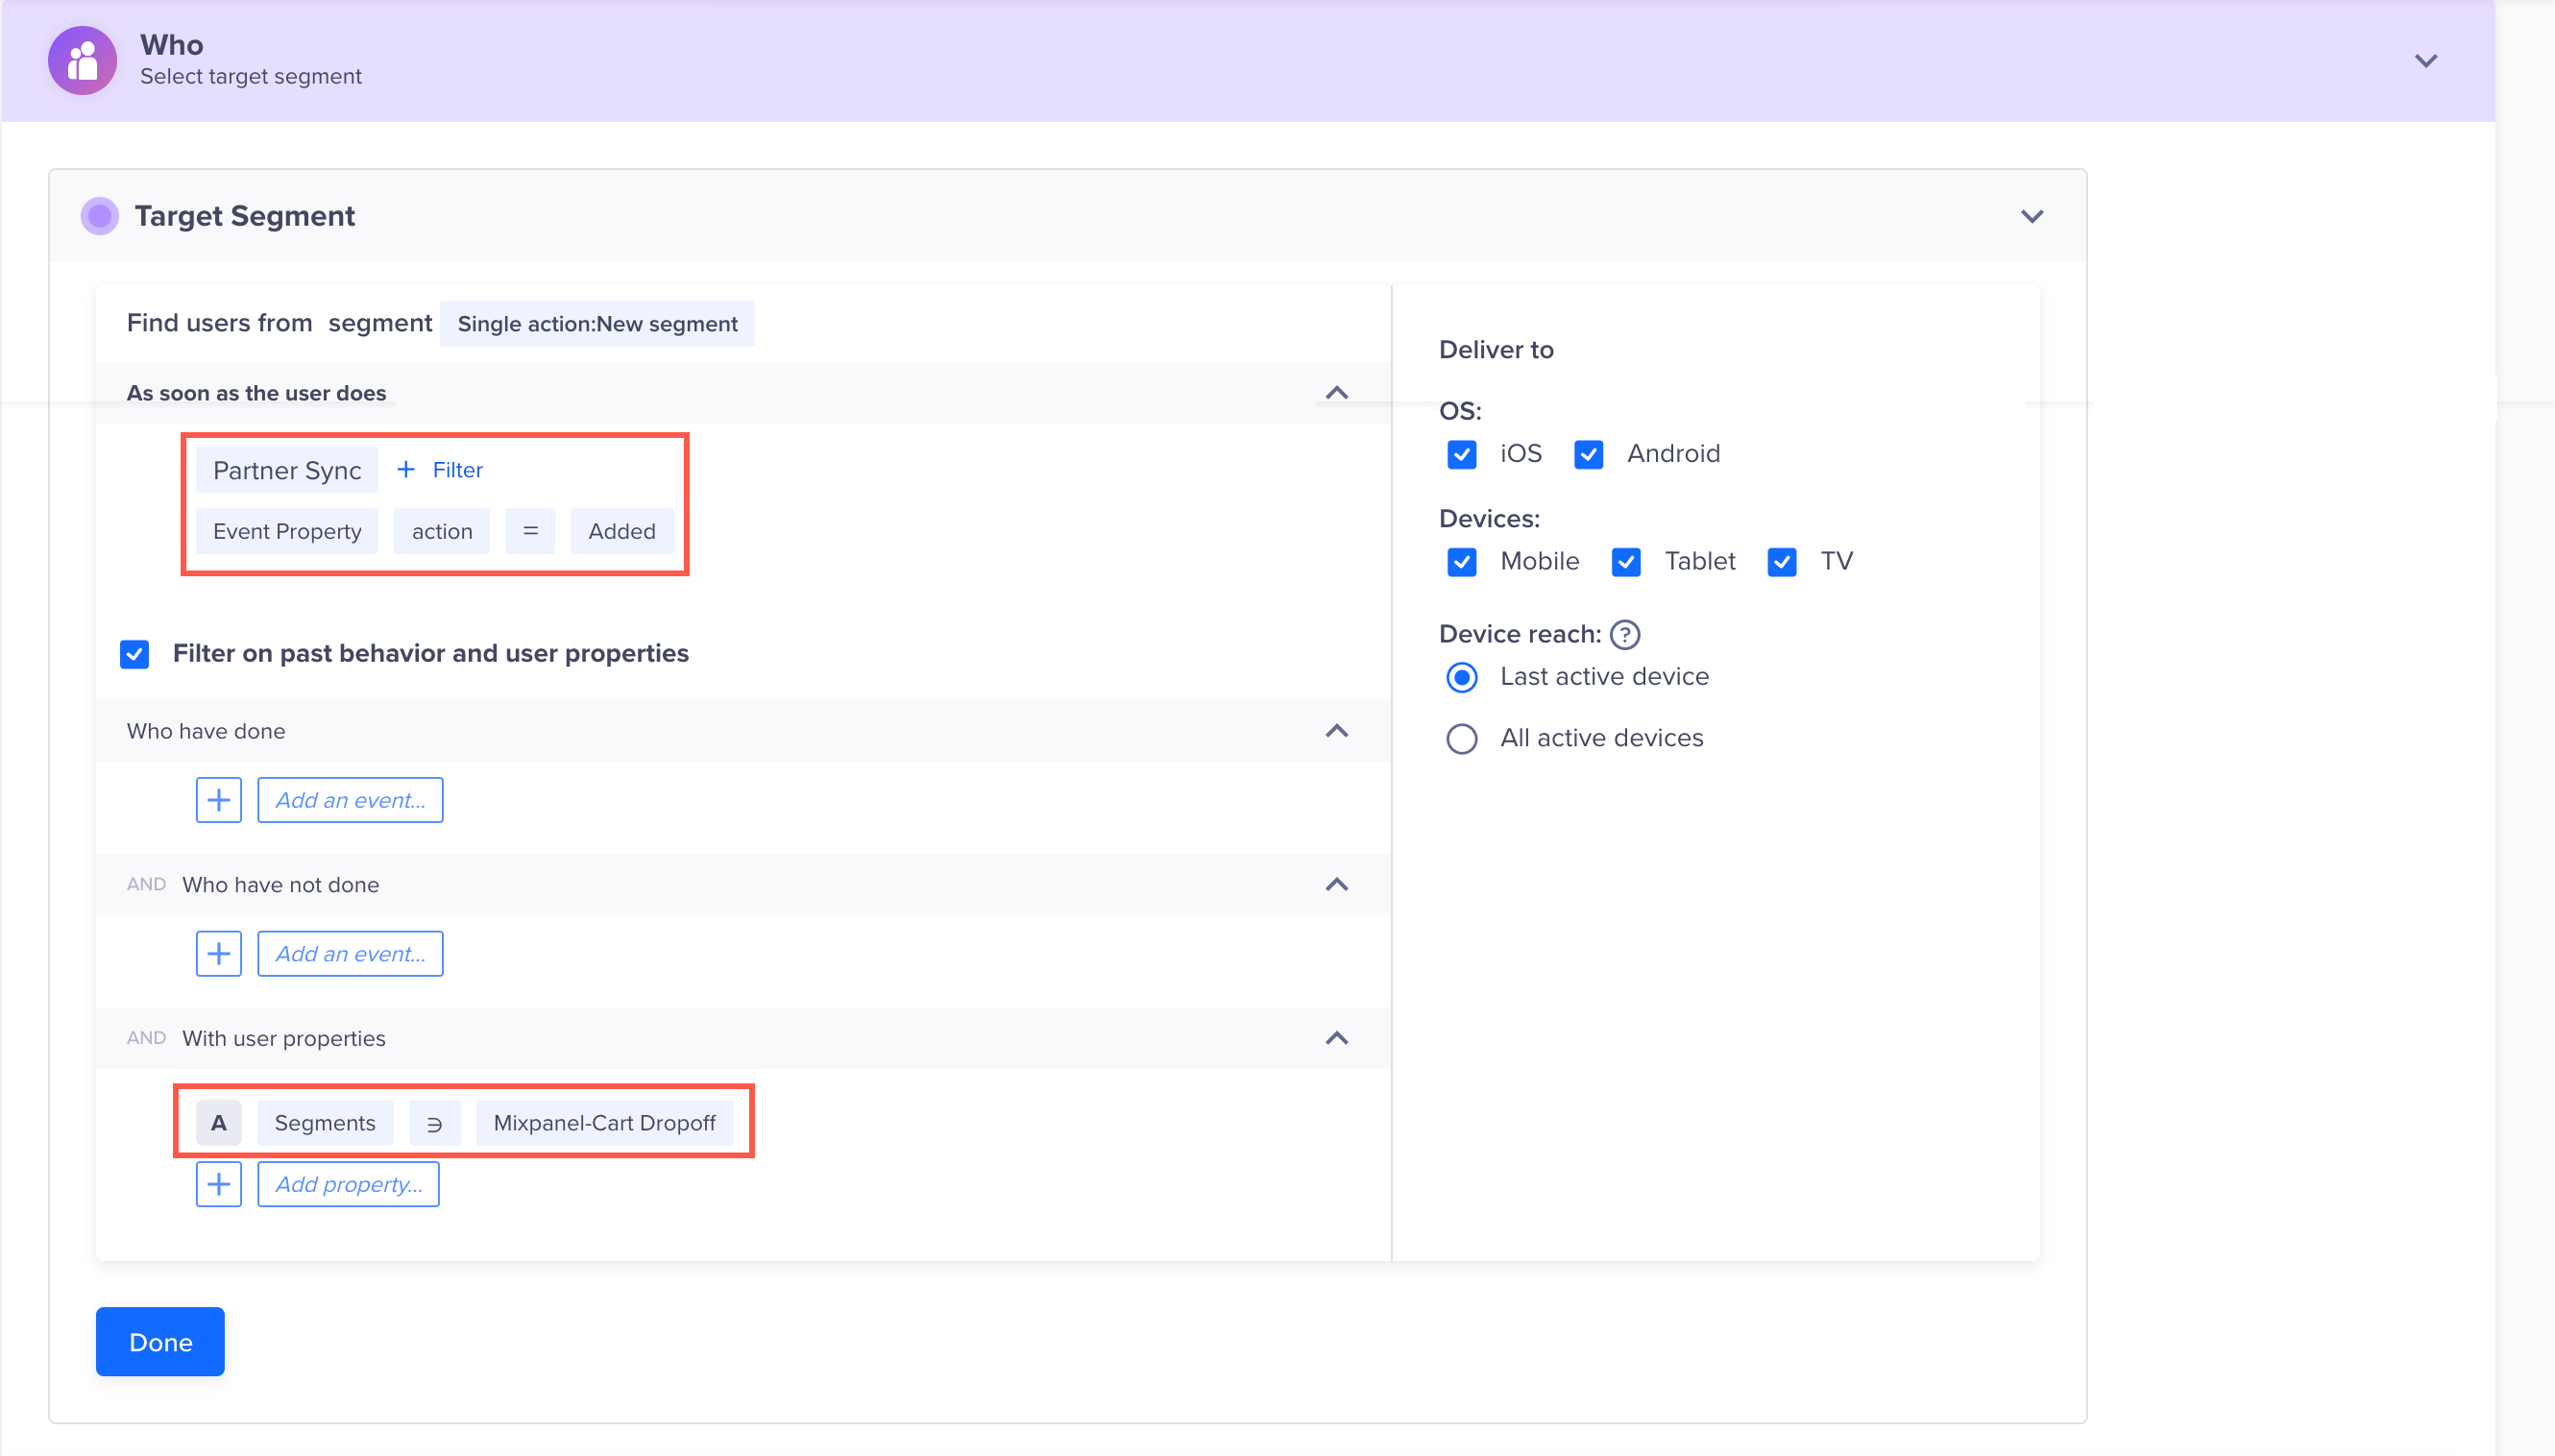Click the Filter link

457,470
